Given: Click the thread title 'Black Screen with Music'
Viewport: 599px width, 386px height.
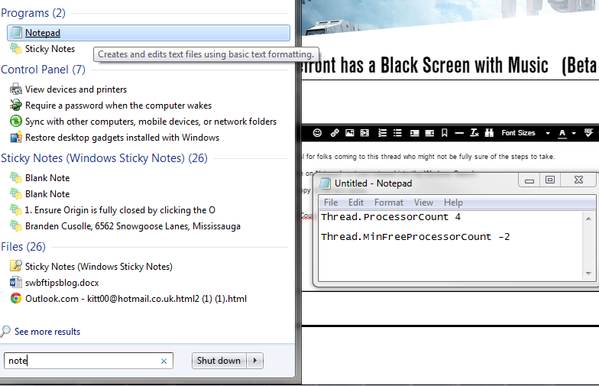Looking at the screenshot, I should (x=464, y=65).
